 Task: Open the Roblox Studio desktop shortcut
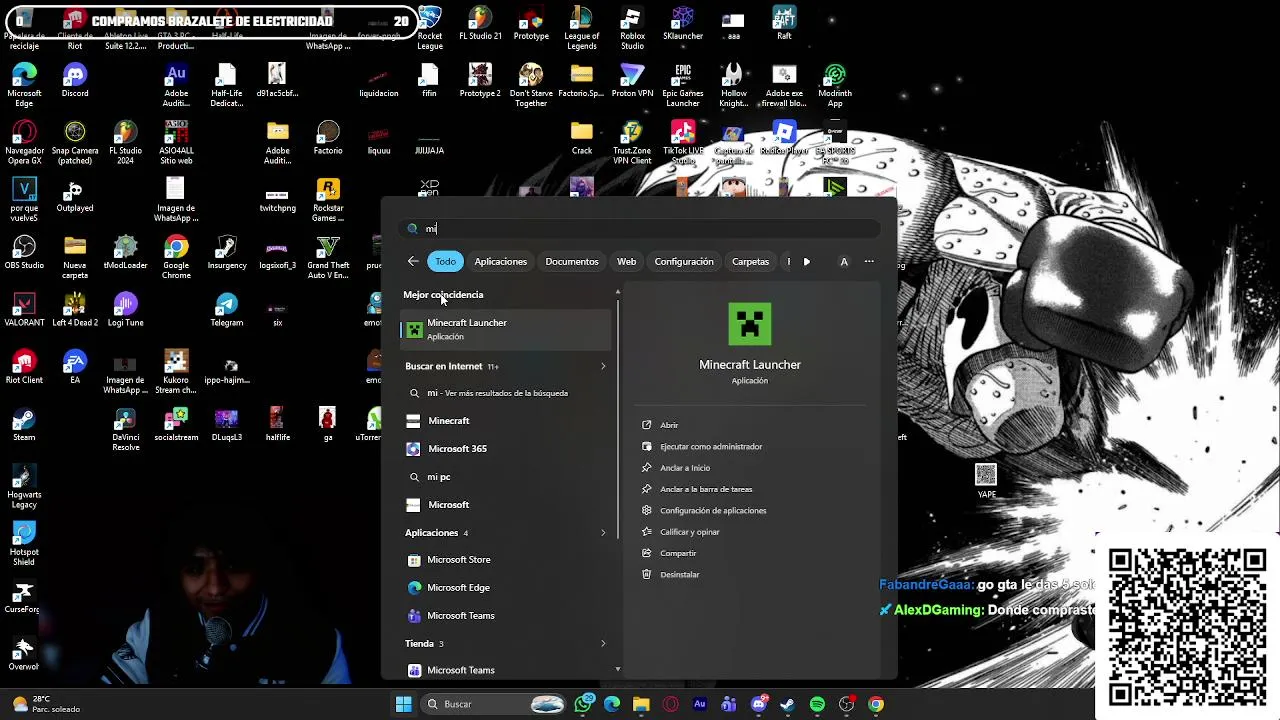pos(632,28)
